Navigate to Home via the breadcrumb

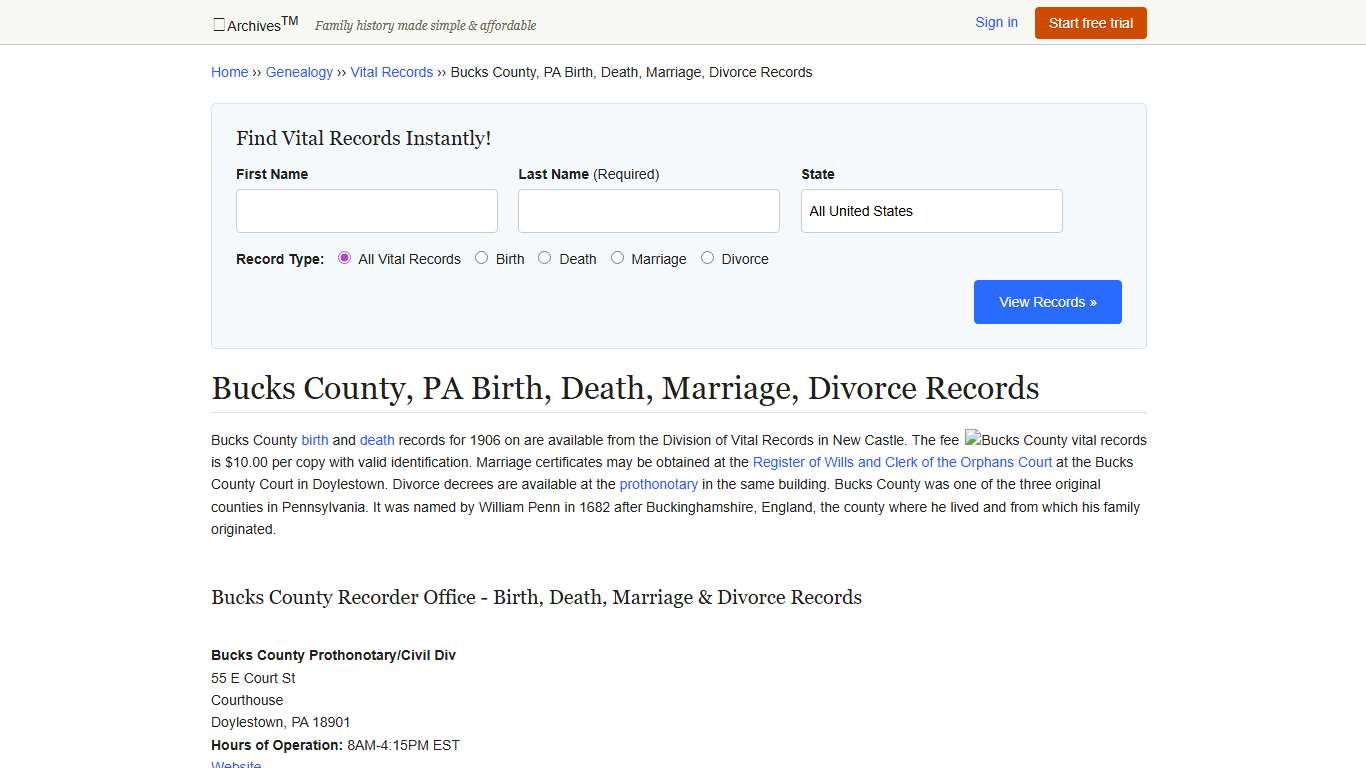[229, 72]
